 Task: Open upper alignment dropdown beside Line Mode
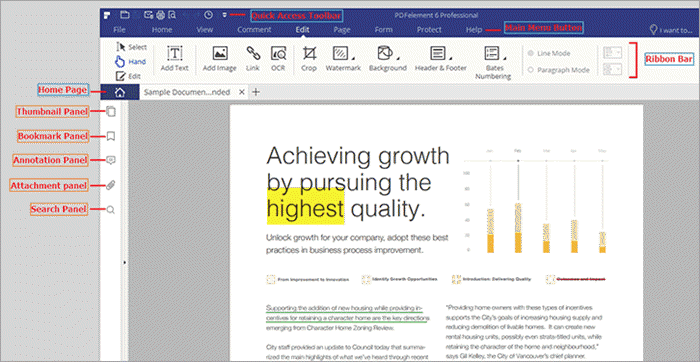[x=612, y=53]
